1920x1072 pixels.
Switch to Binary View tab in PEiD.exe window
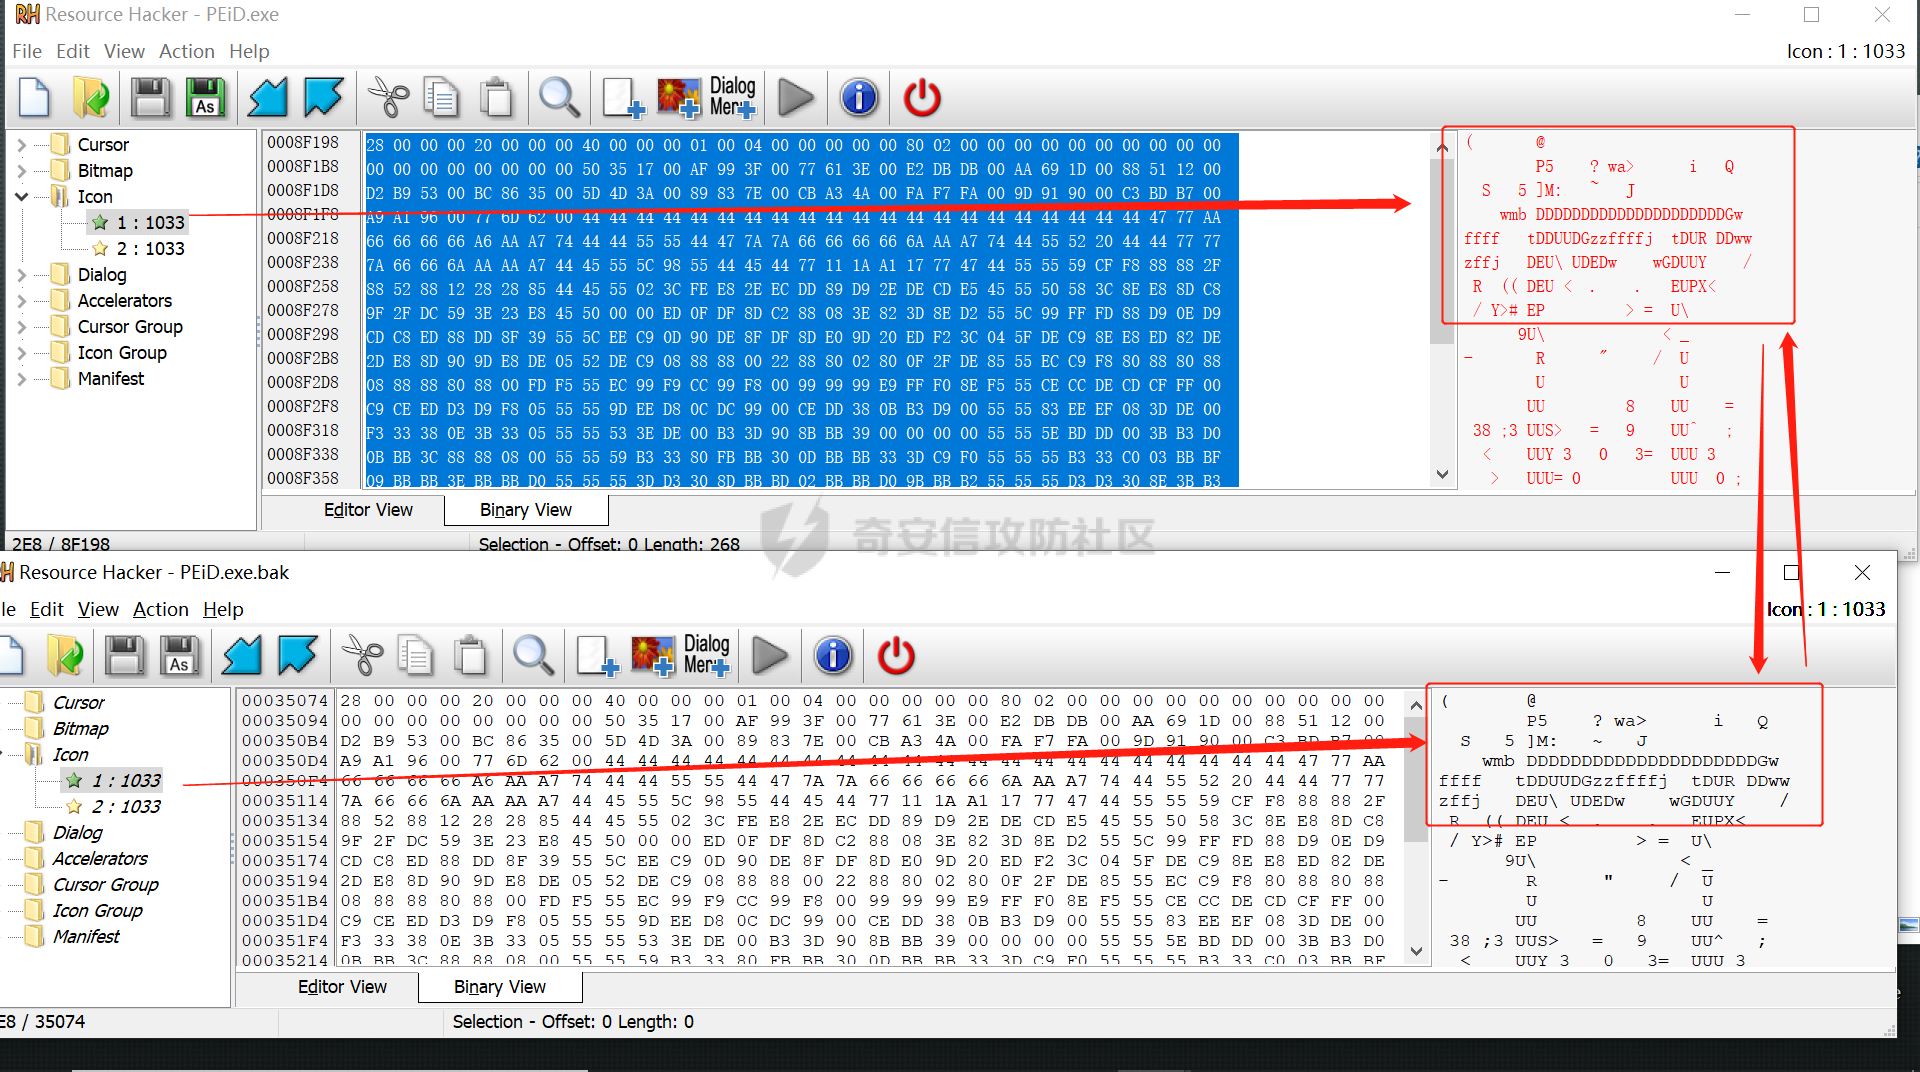[526, 510]
